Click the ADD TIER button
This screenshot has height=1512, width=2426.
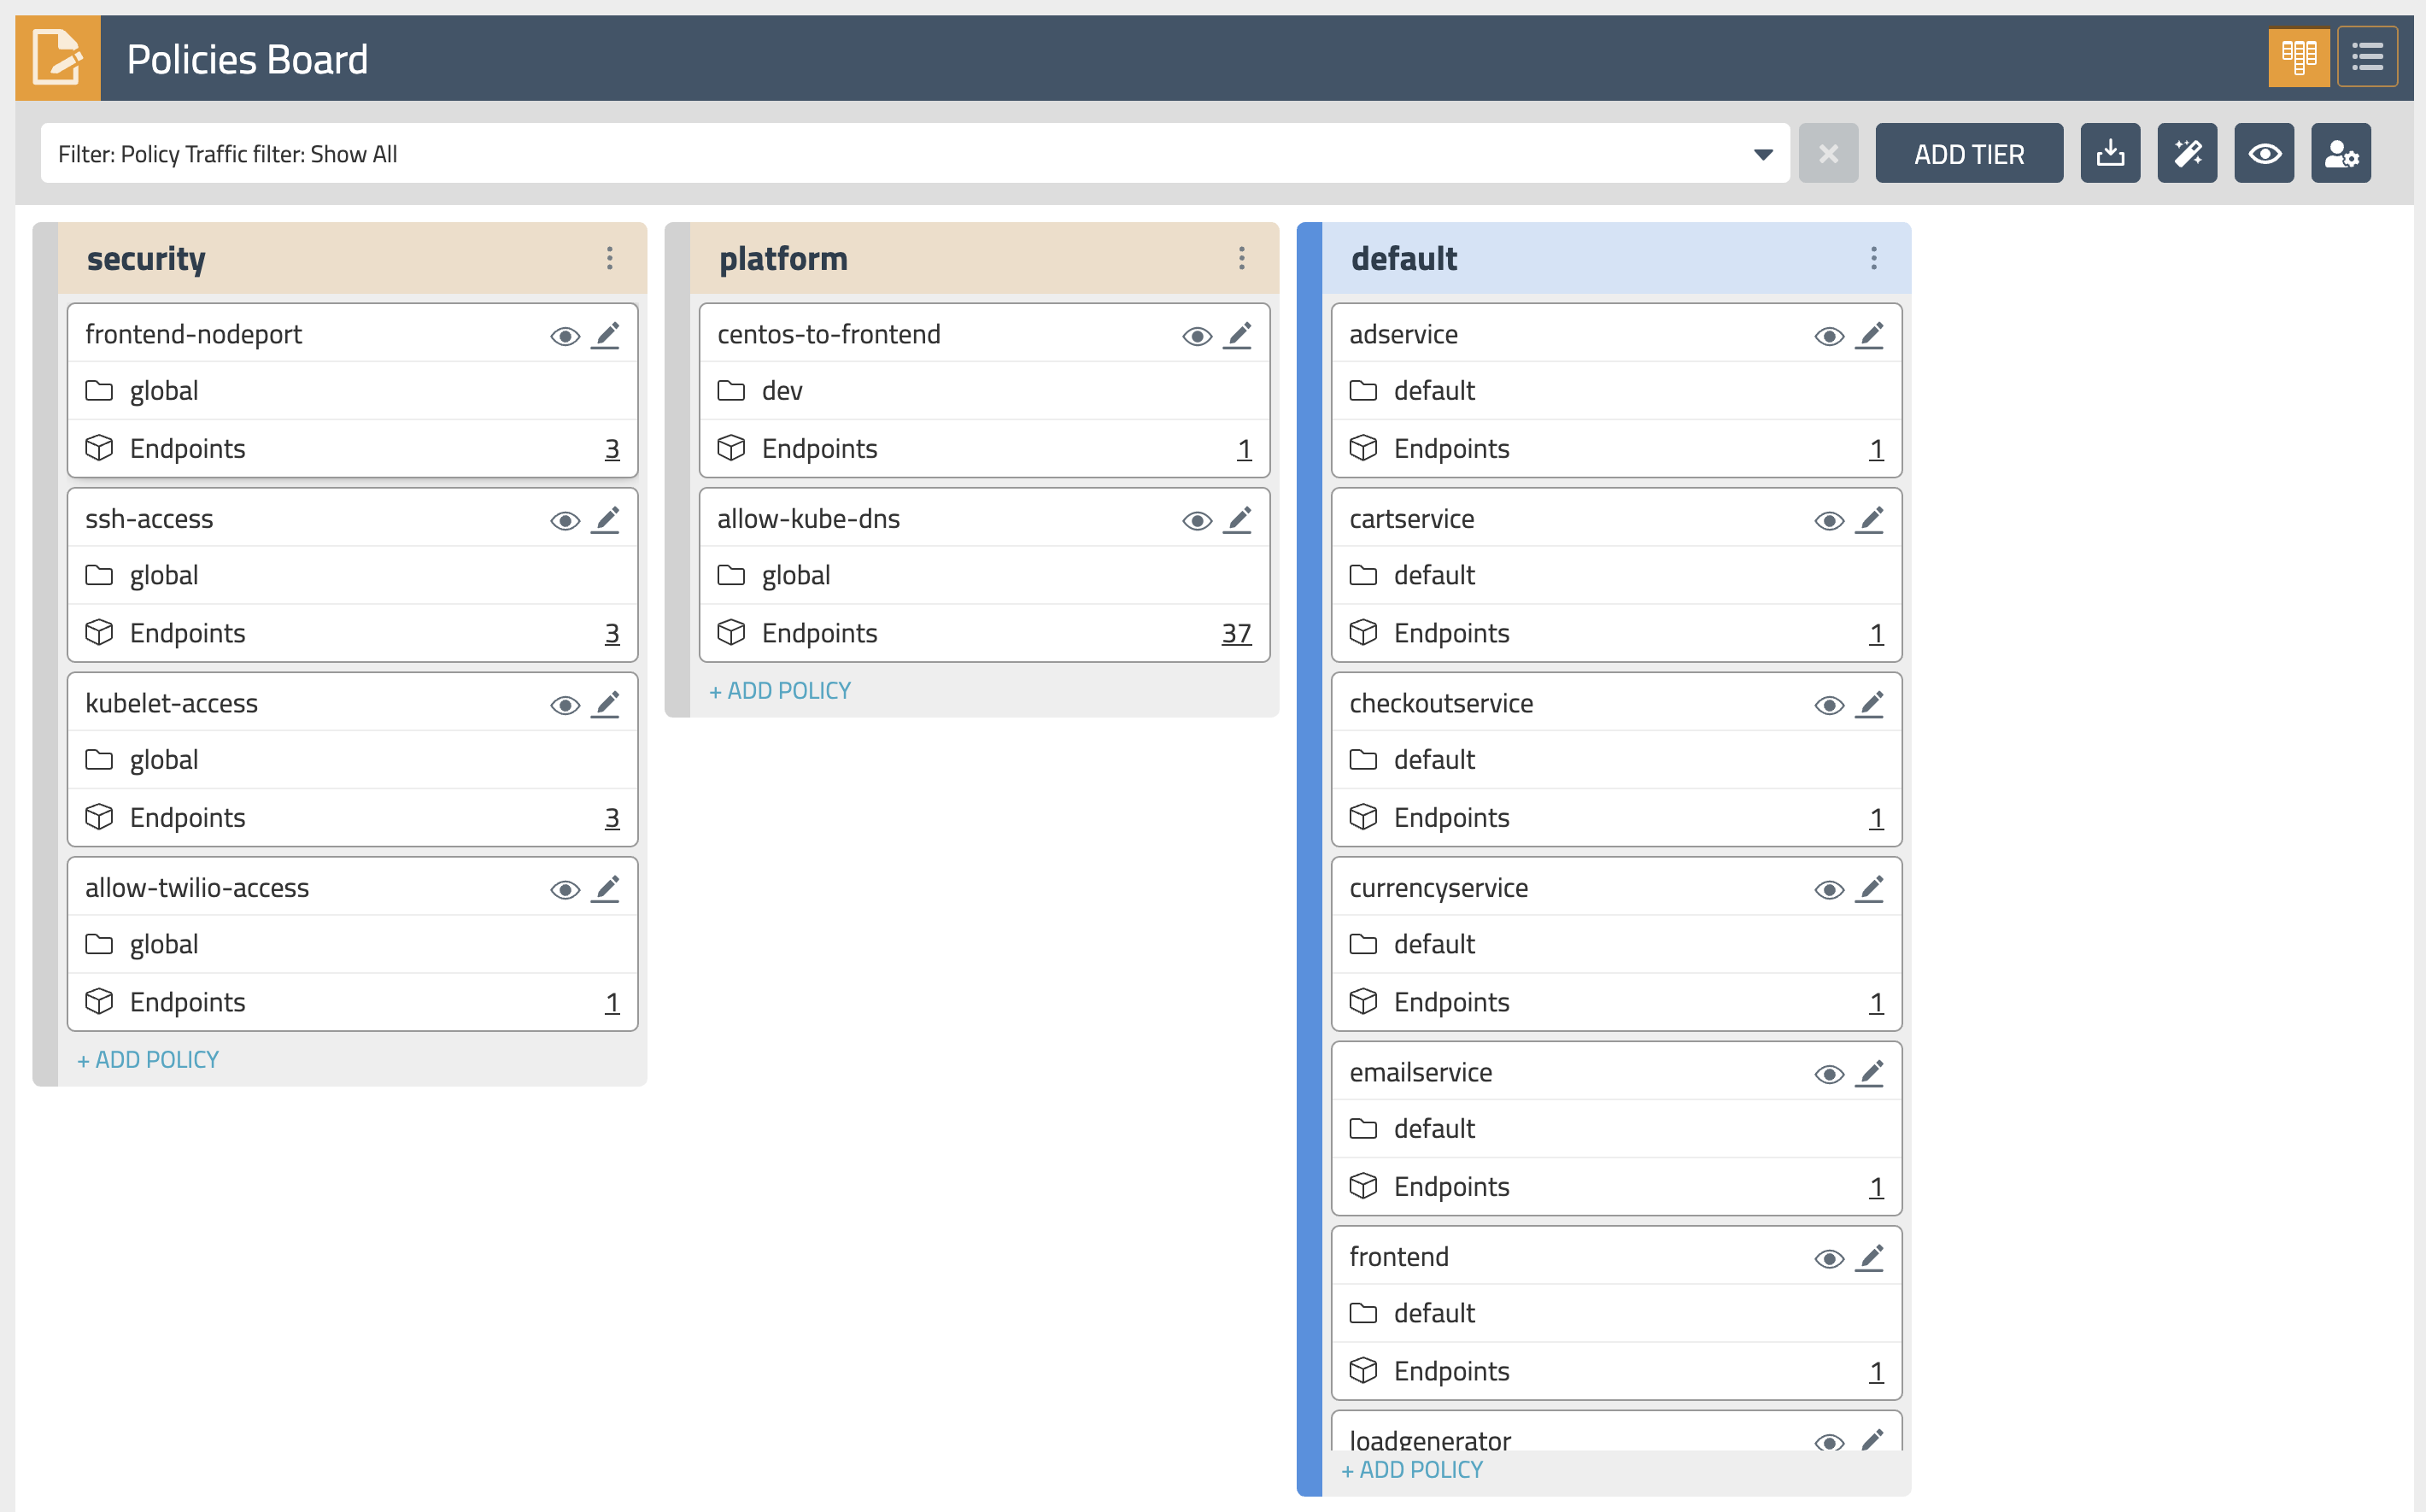coord(1968,153)
